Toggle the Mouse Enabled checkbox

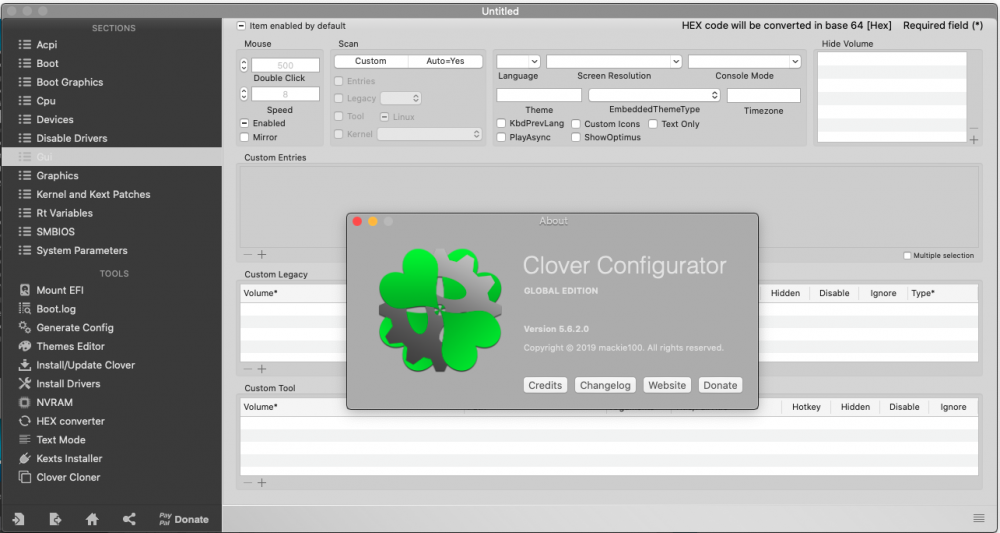(244, 123)
